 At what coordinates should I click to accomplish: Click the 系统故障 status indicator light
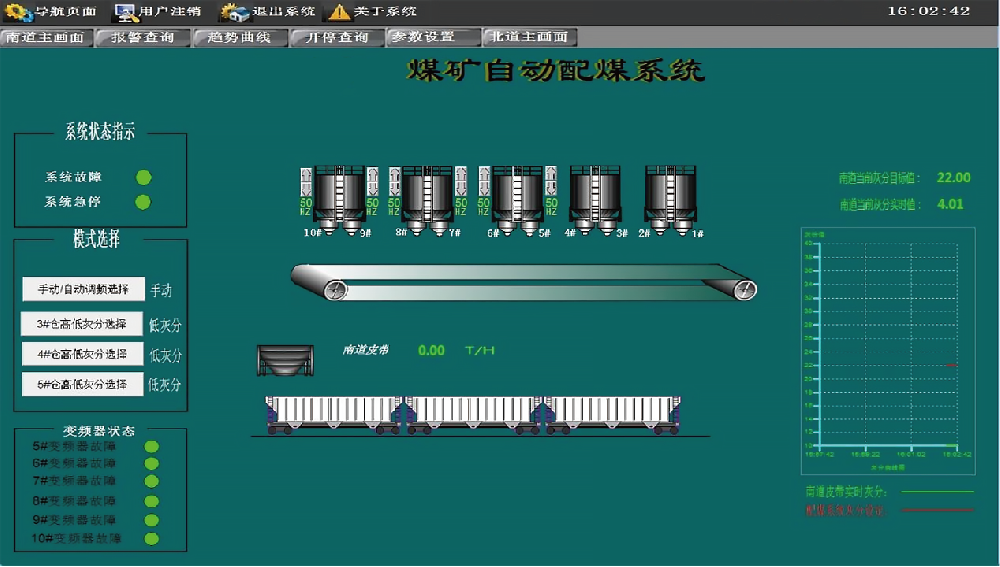[x=143, y=177]
